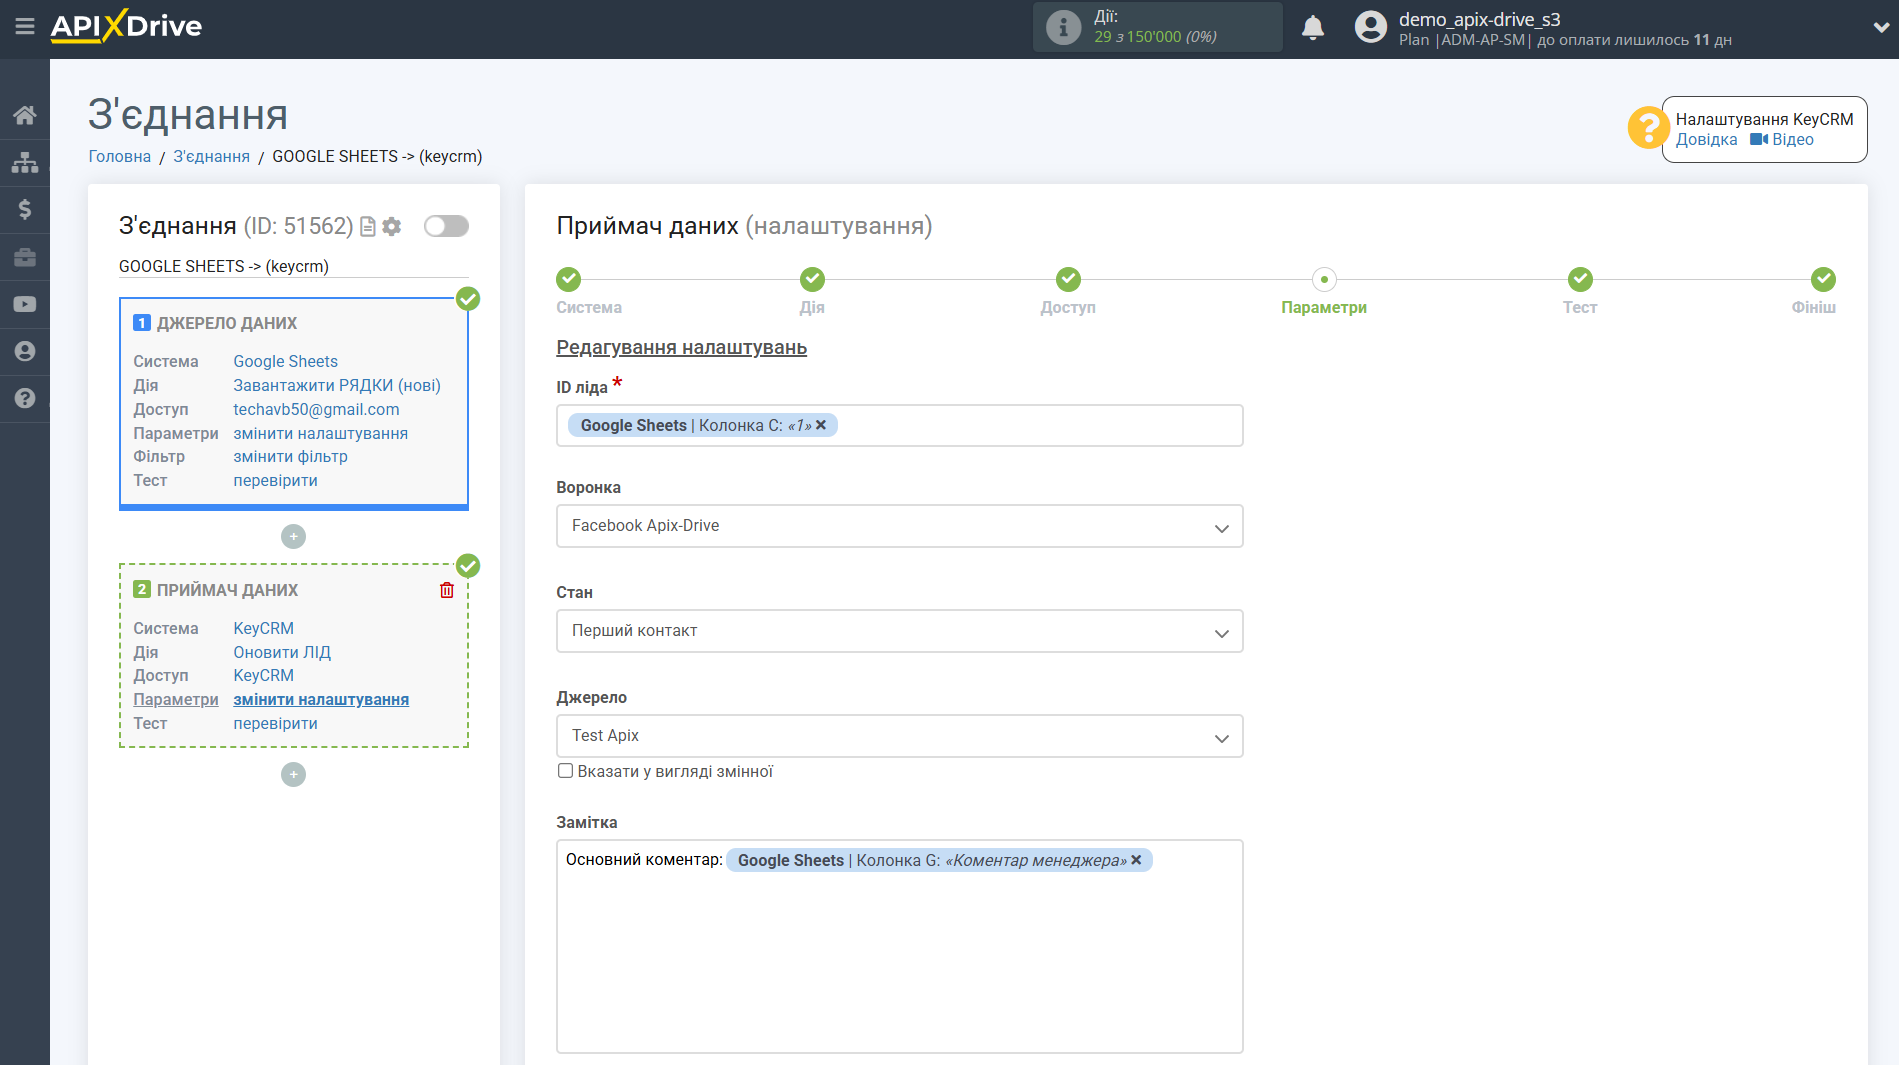Open Головна breadcrumb link

(x=120, y=156)
